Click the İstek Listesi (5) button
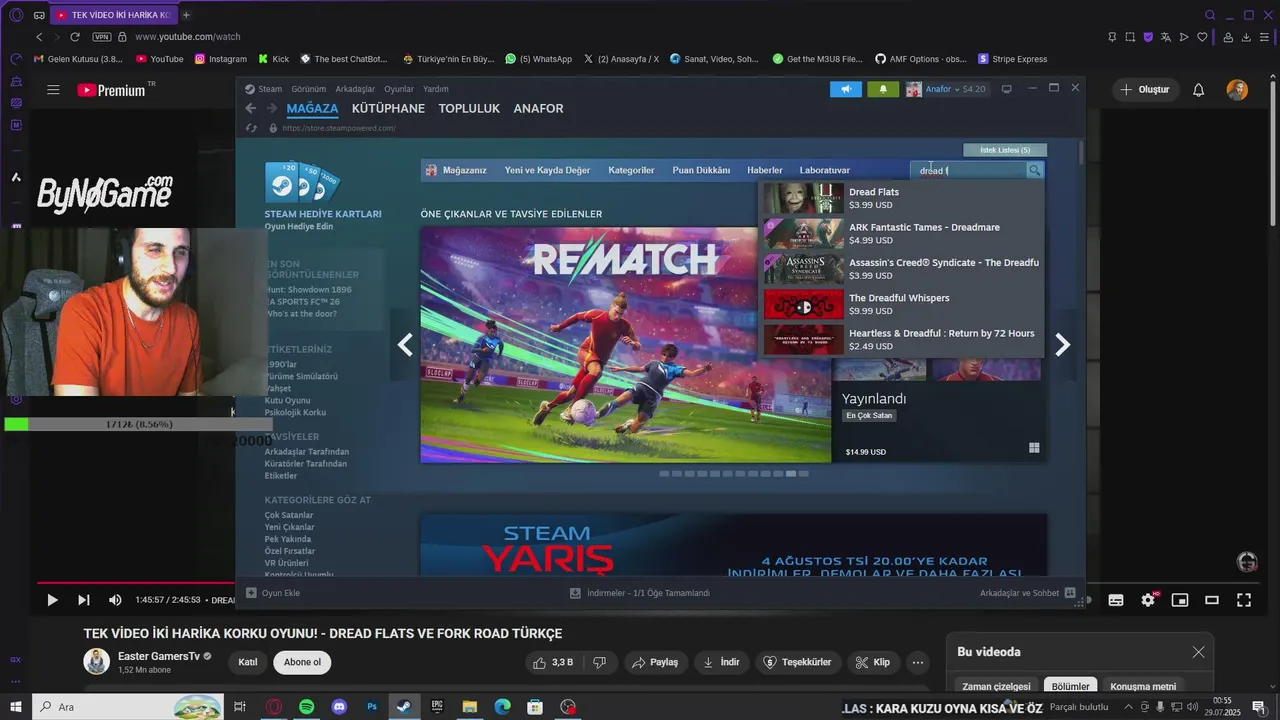Screen dimensions: 1280x720 [1005, 150]
